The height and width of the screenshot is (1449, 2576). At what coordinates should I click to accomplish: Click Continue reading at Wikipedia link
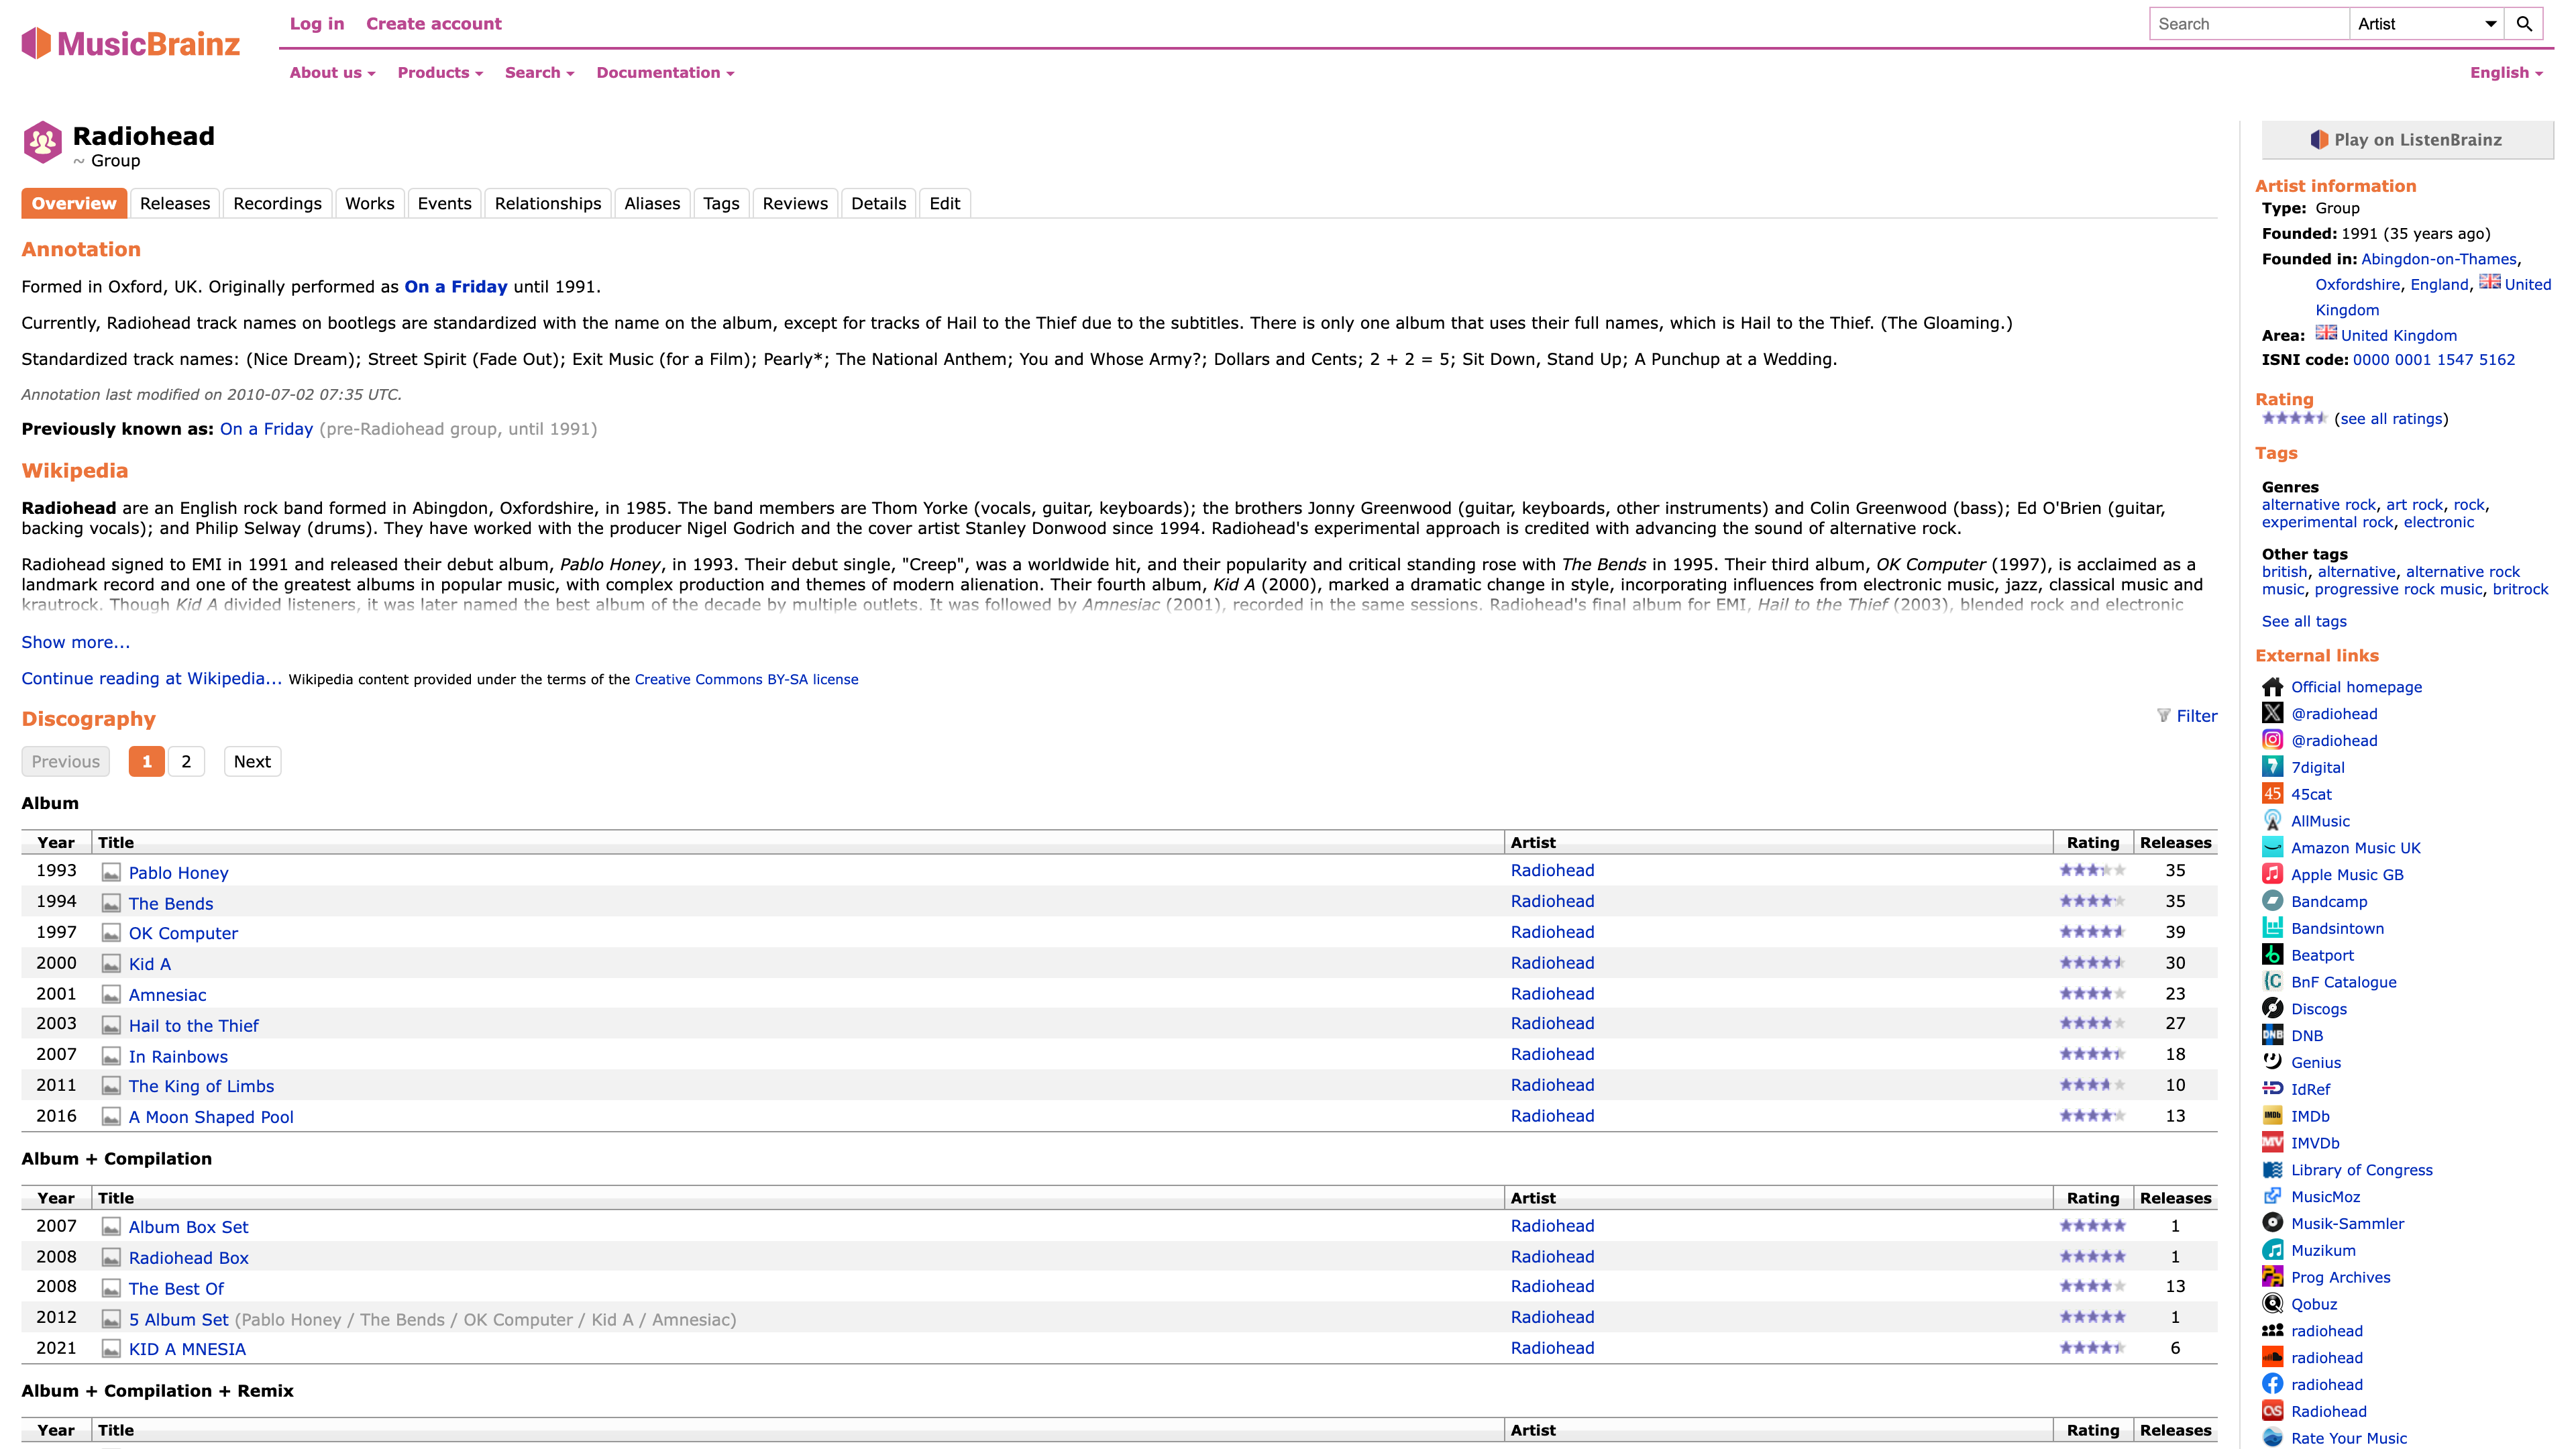151,678
